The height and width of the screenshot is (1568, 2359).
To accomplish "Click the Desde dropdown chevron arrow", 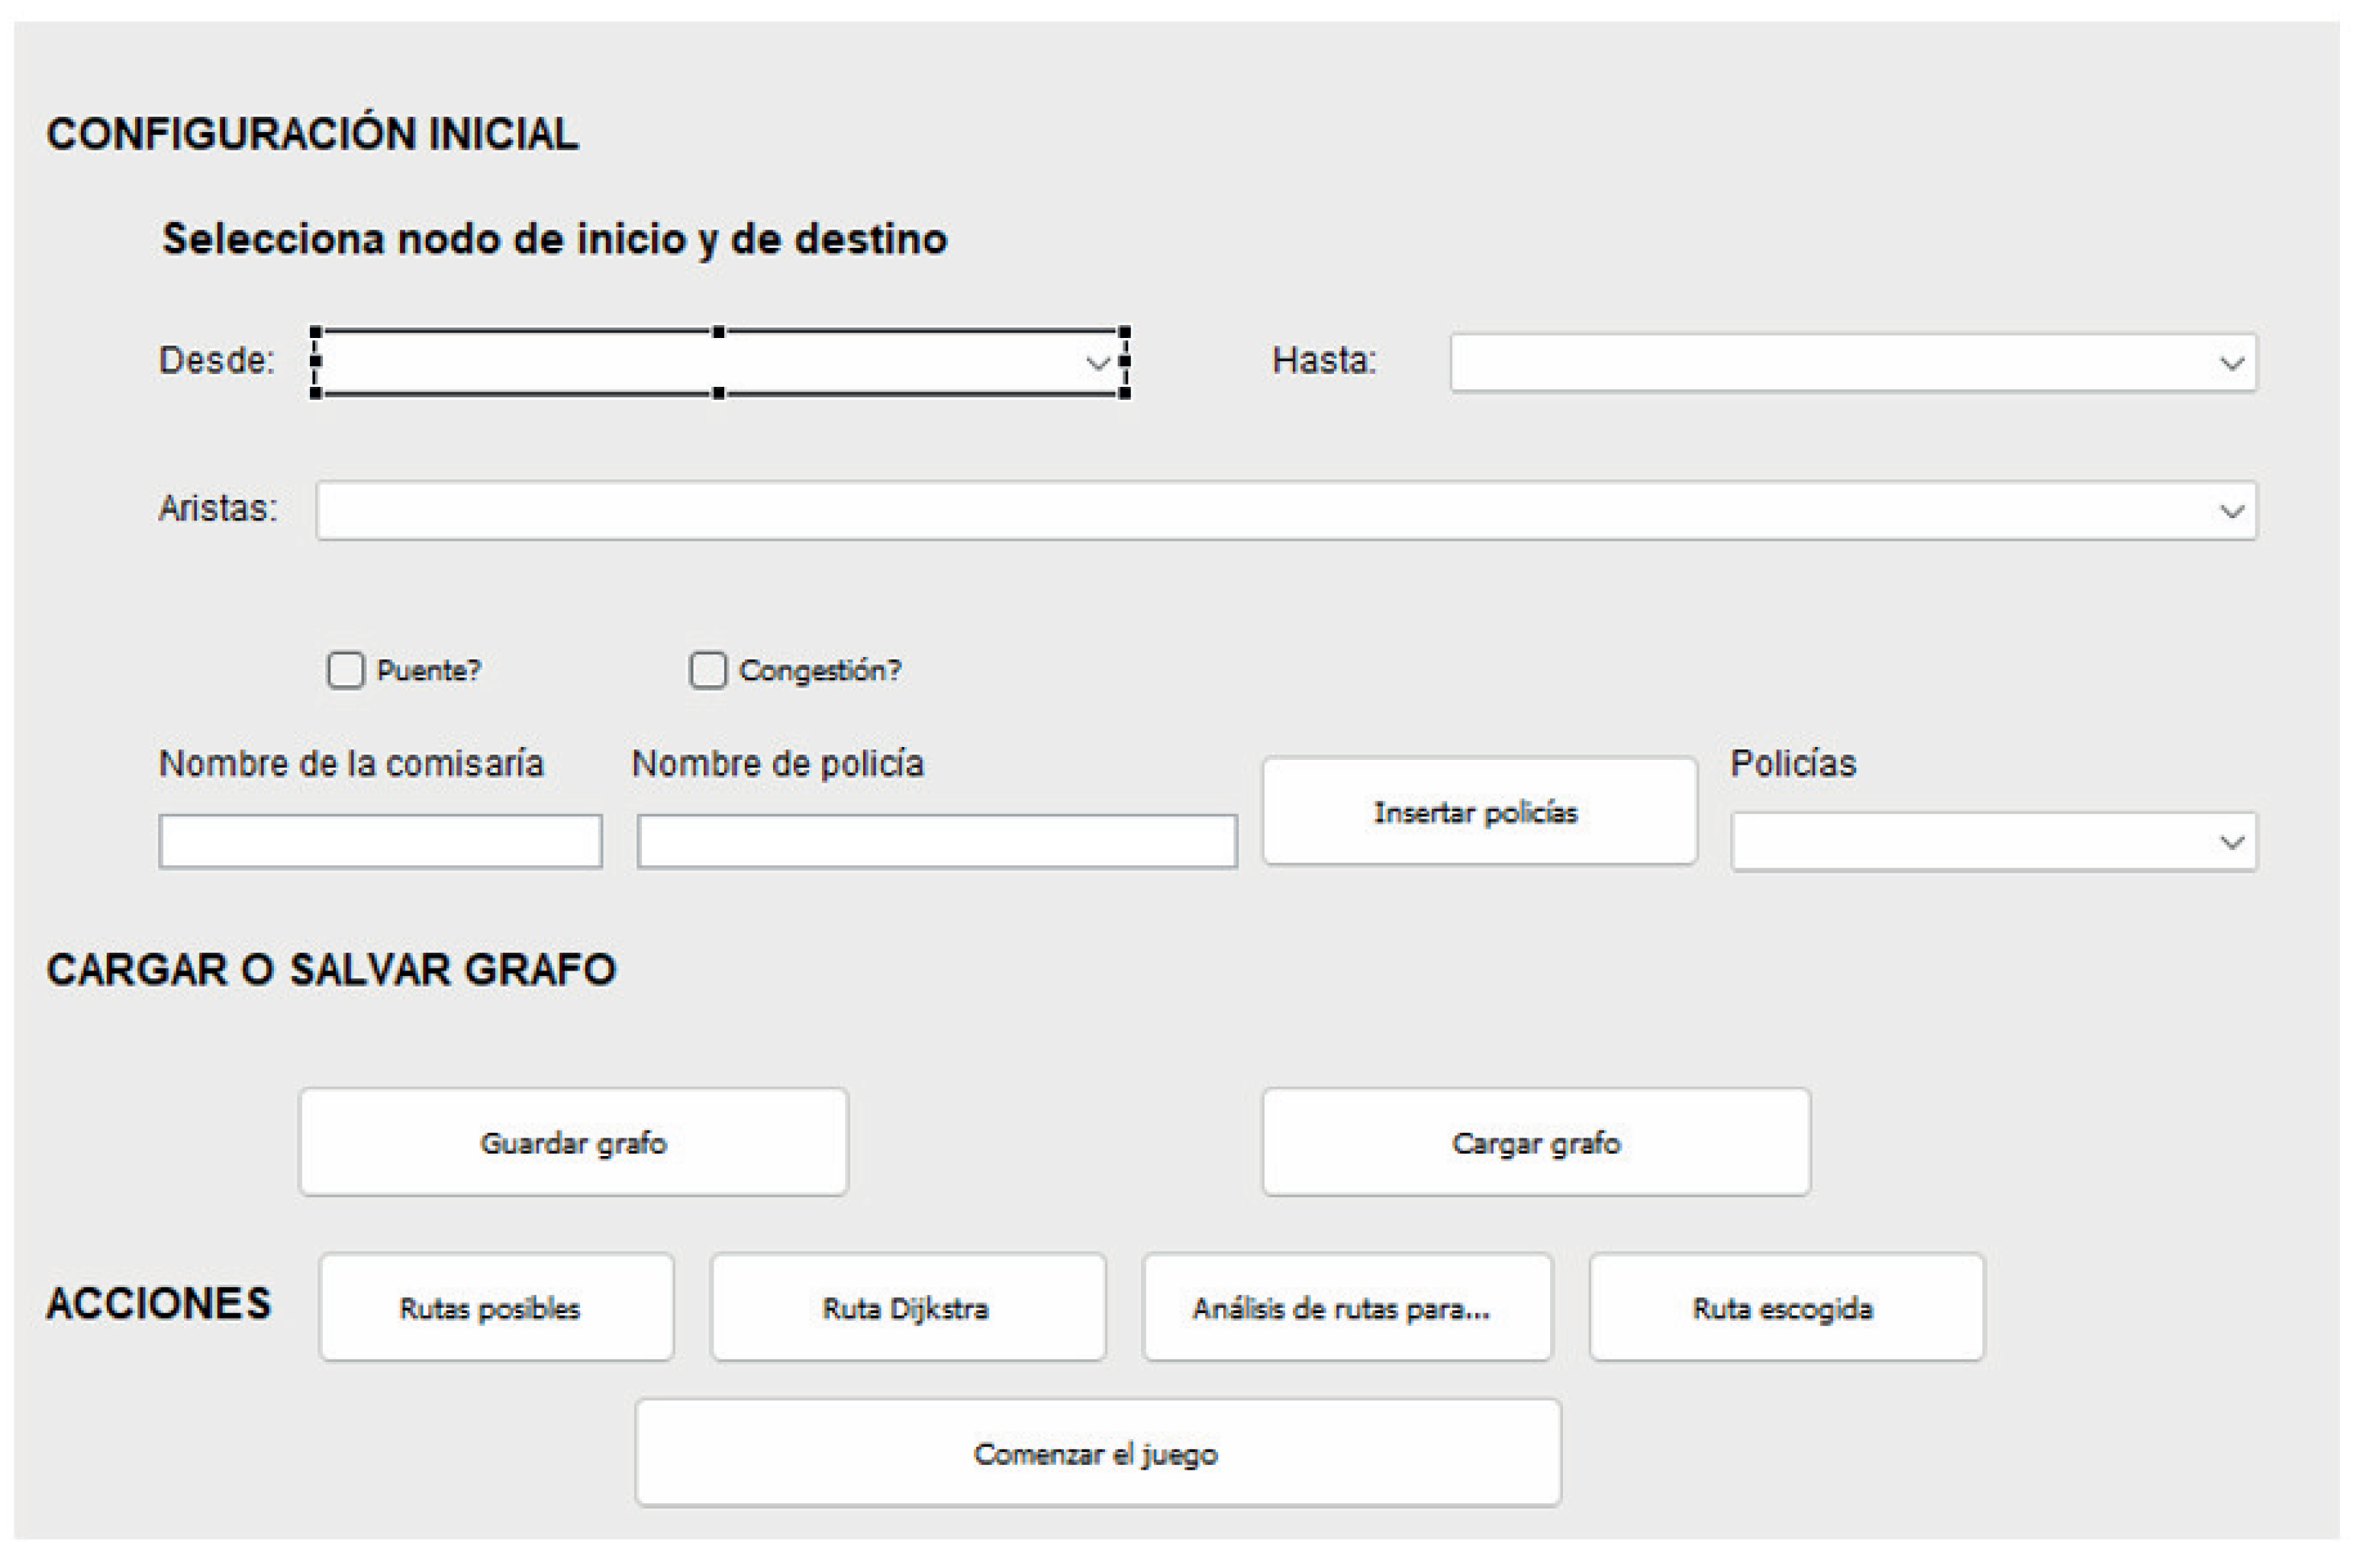I will pyautogui.click(x=1098, y=363).
